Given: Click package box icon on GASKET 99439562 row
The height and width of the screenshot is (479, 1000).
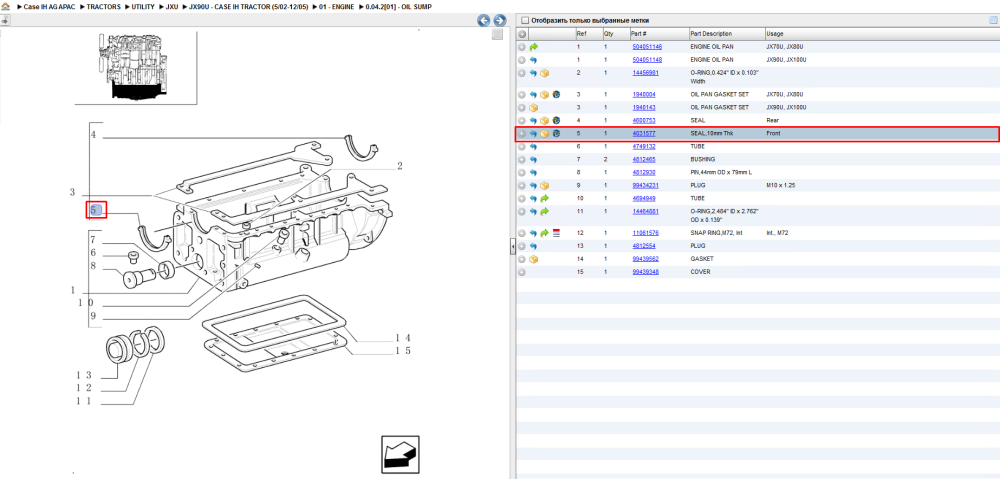Looking at the screenshot, I should click(534, 260).
